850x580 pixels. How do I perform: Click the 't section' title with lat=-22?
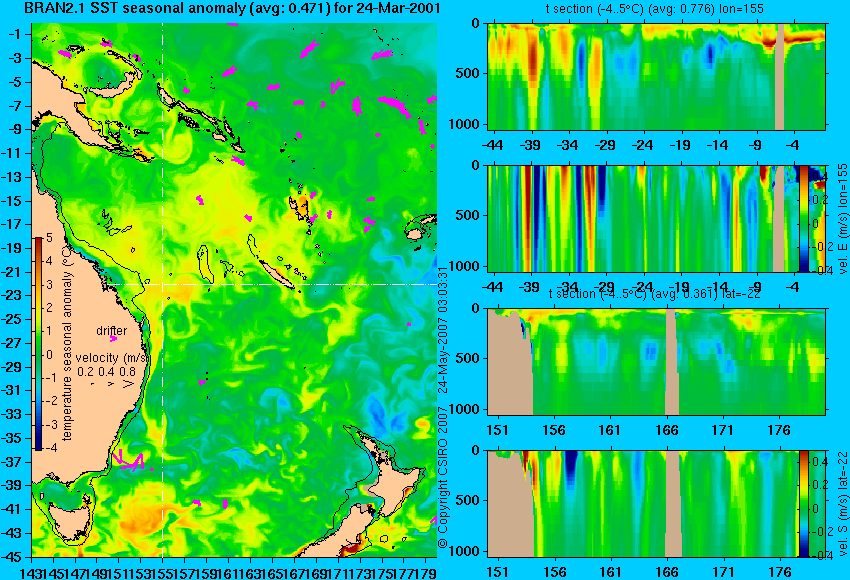click(654, 294)
